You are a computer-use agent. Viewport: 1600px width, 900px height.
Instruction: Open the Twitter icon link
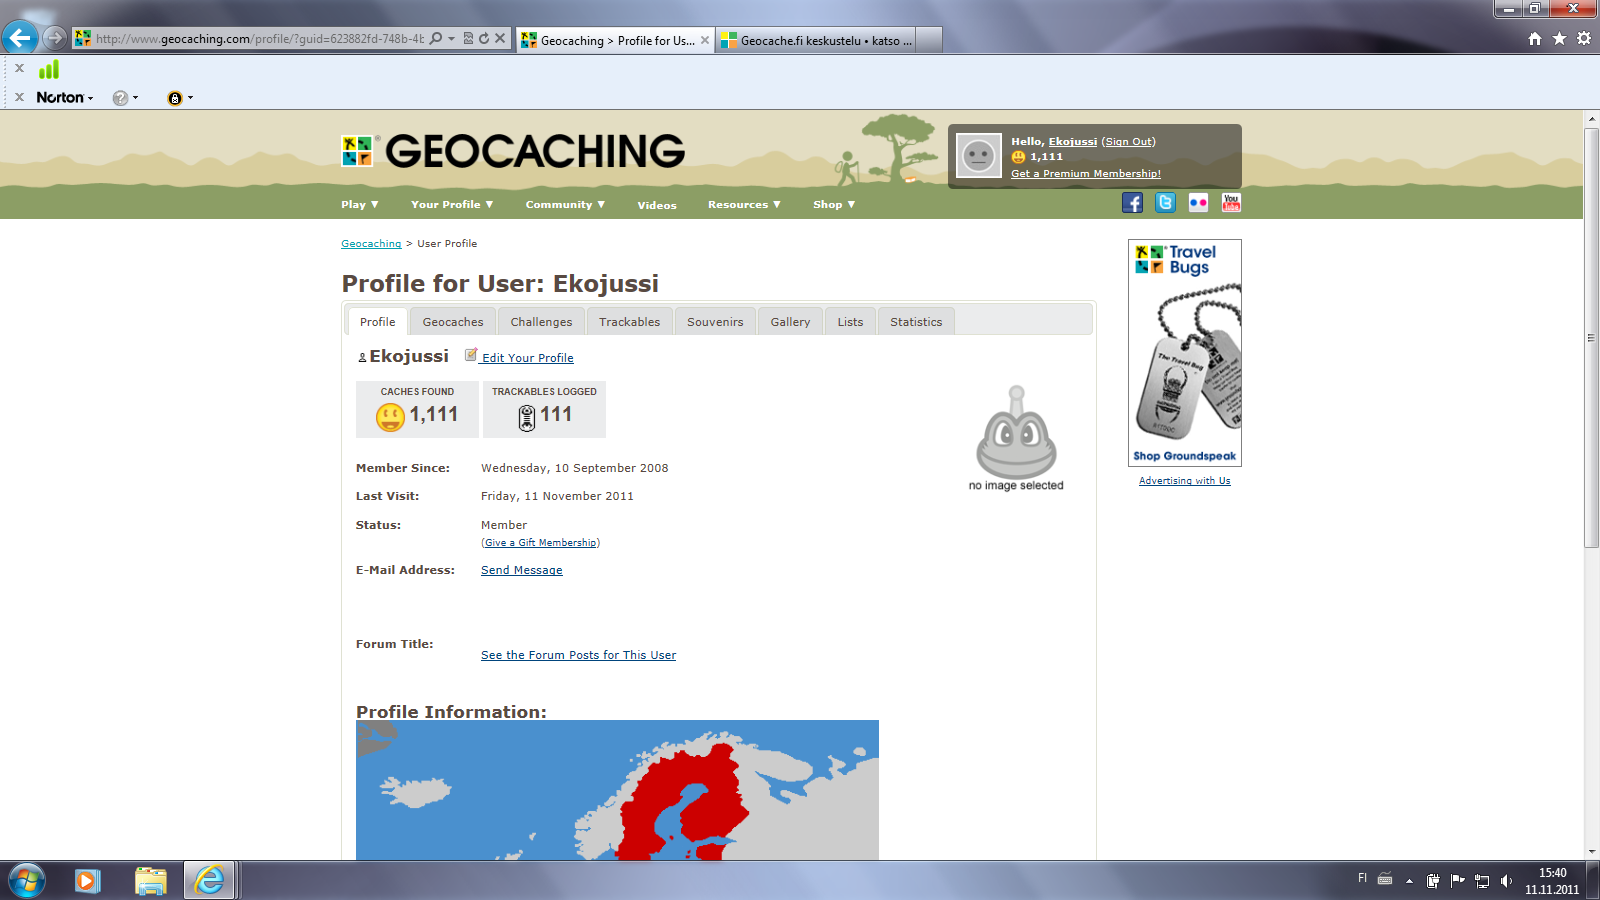[x=1165, y=203]
